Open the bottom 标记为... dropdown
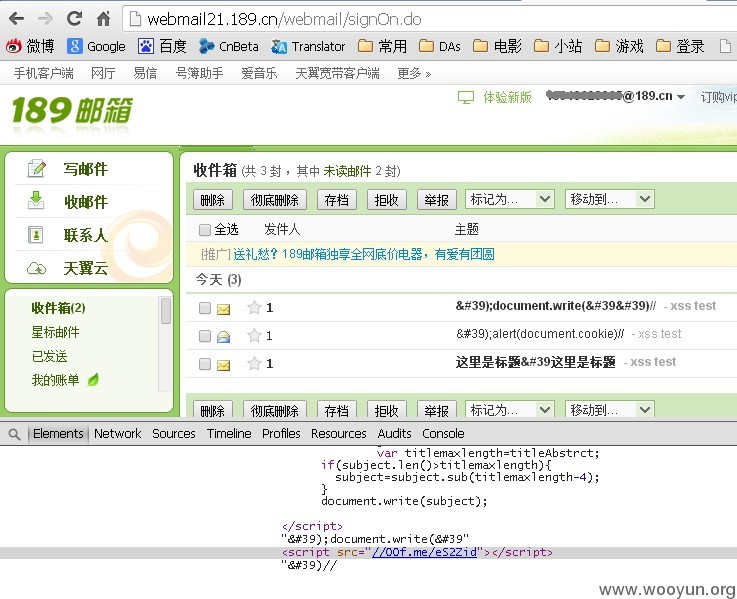Screen dimensions: 737x599 (510, 409)
